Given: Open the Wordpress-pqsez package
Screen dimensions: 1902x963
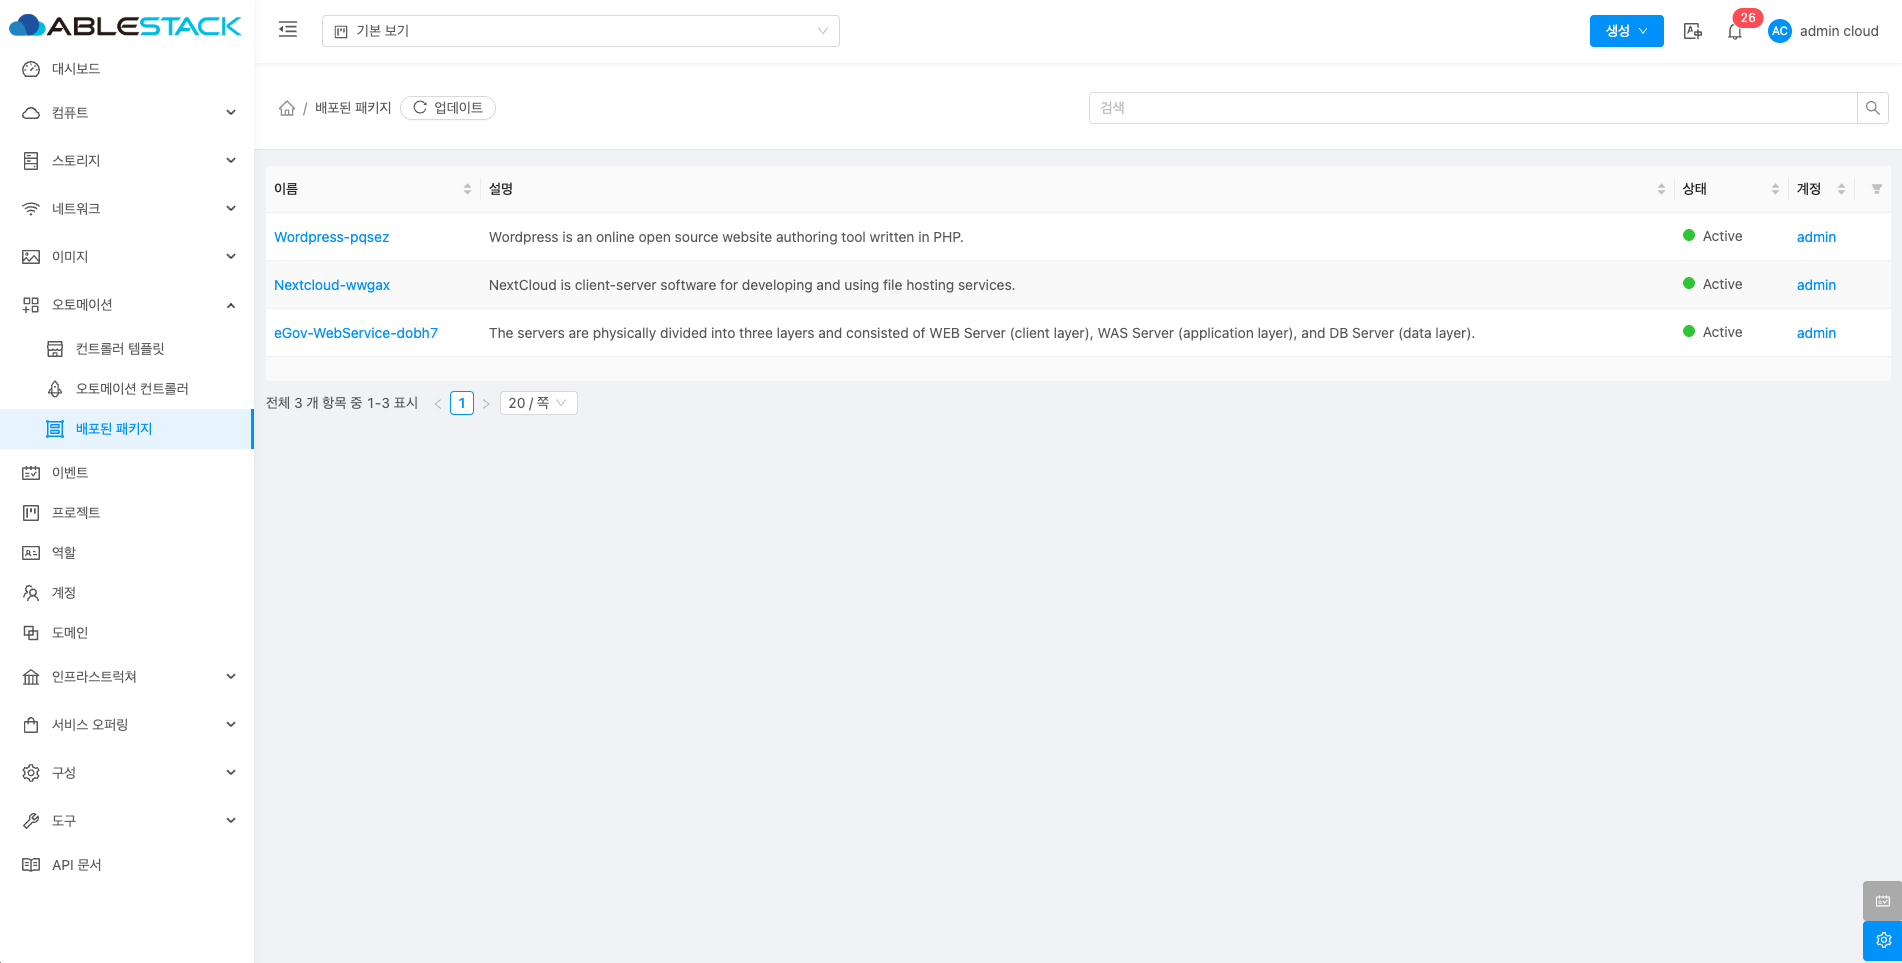Looking at the screenshot, I should coord(332,237).
